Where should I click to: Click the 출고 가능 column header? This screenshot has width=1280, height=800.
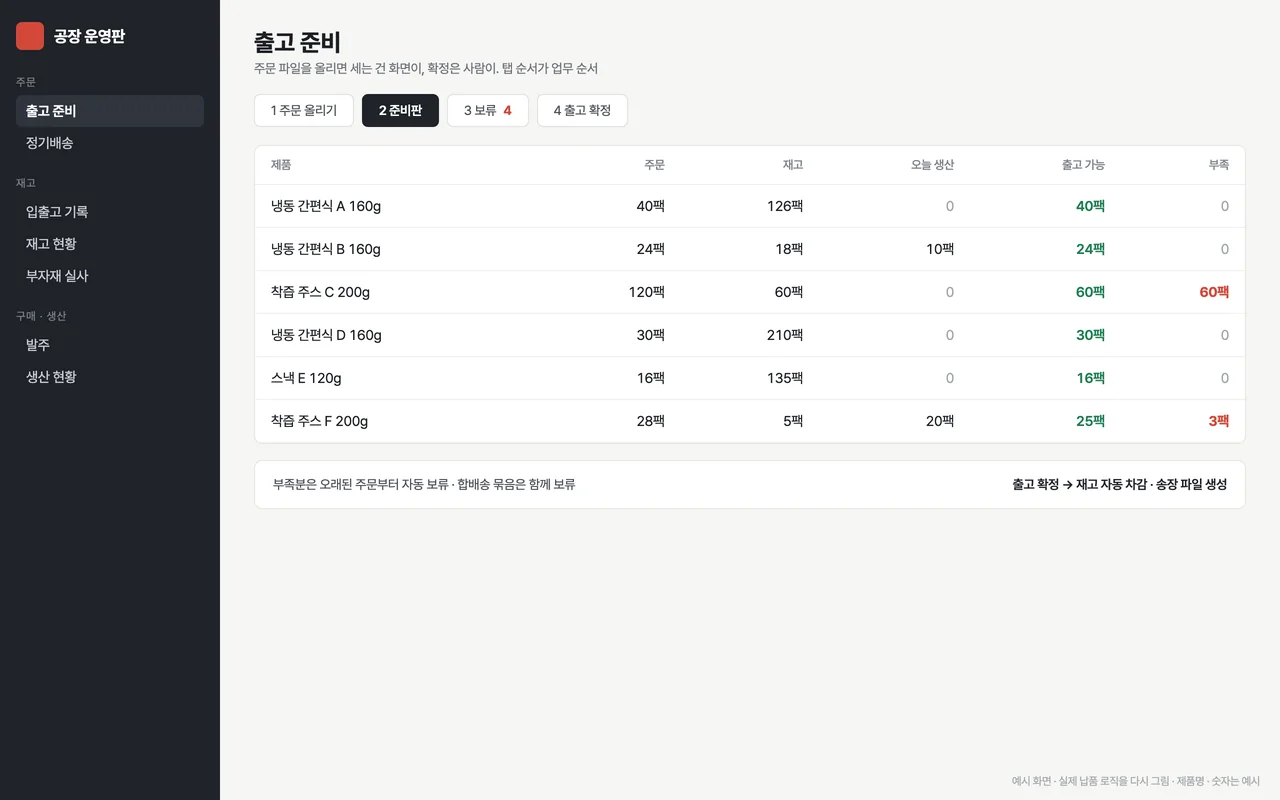(1083, 165)
